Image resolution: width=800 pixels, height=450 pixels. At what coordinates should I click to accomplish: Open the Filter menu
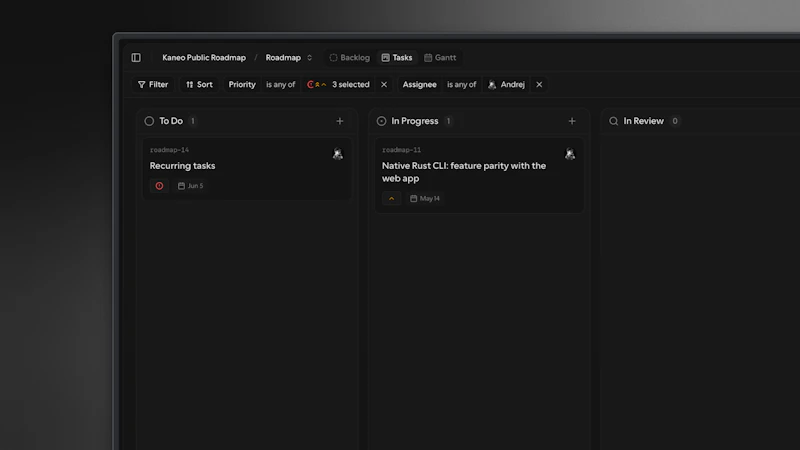pyautogui.click(x=153, y=85)
